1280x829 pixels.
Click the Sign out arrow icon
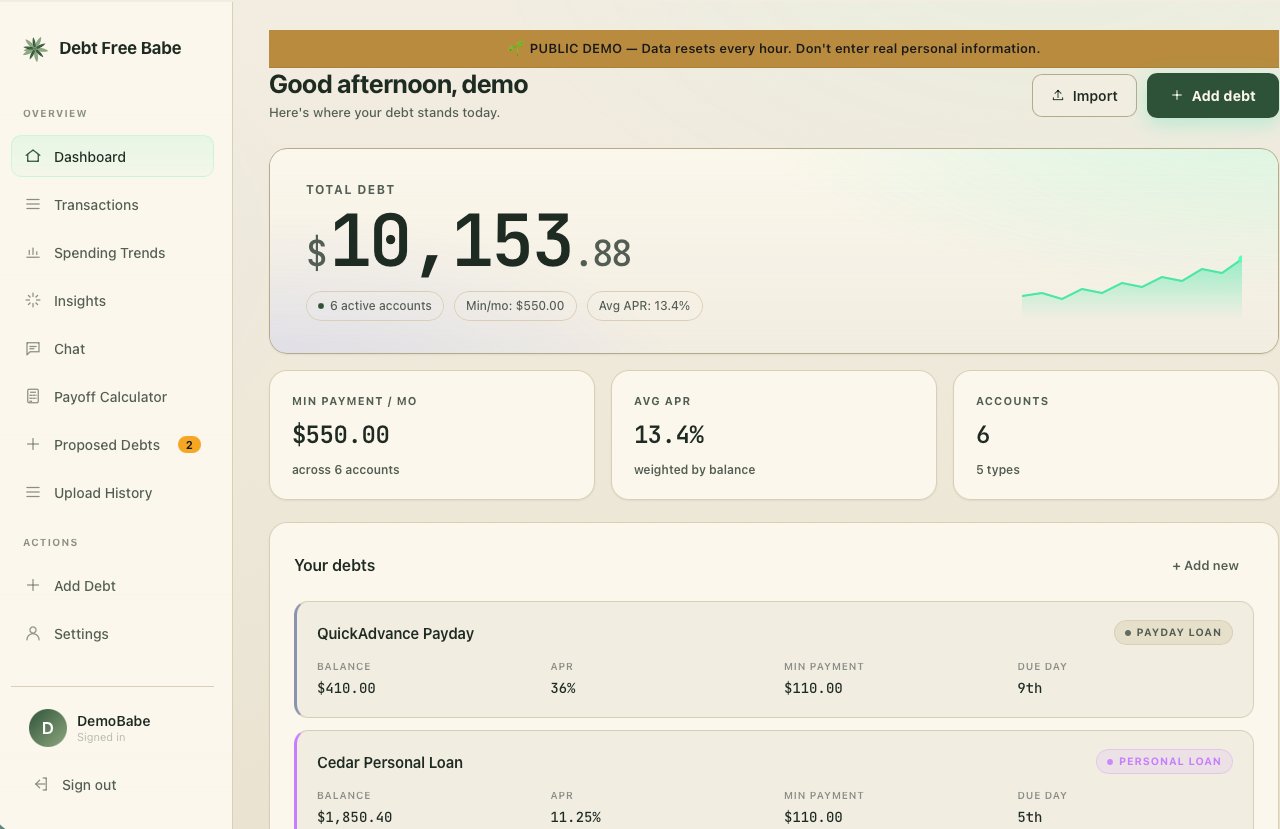tap(41, 784)
